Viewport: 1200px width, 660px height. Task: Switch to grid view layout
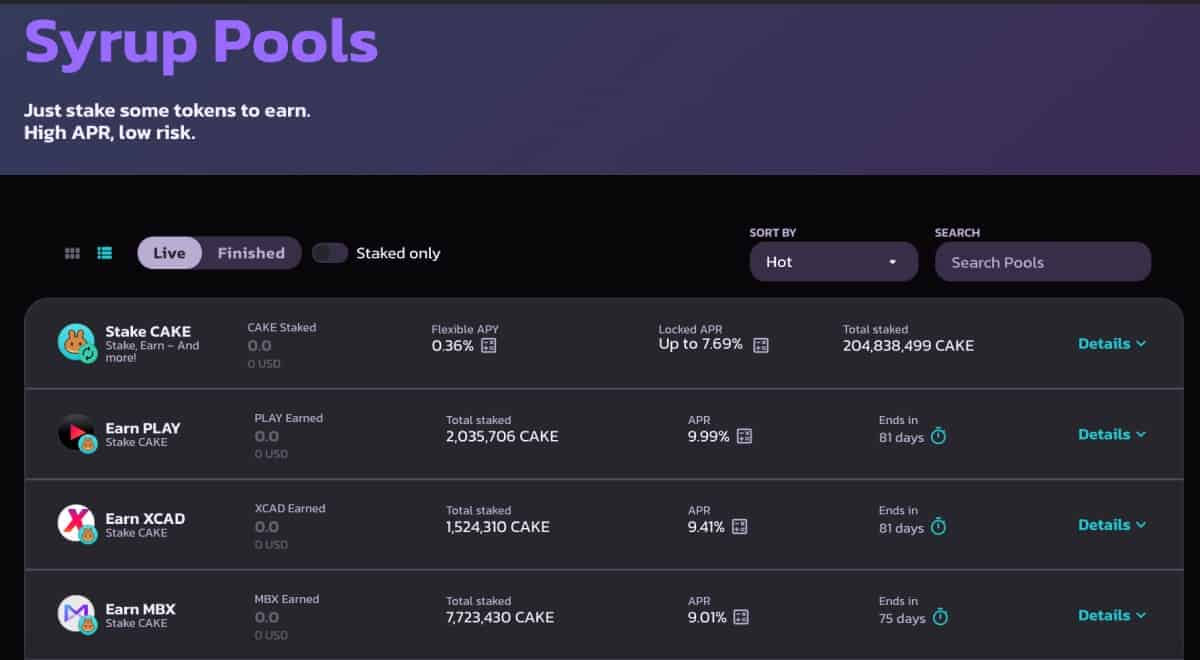71,253
